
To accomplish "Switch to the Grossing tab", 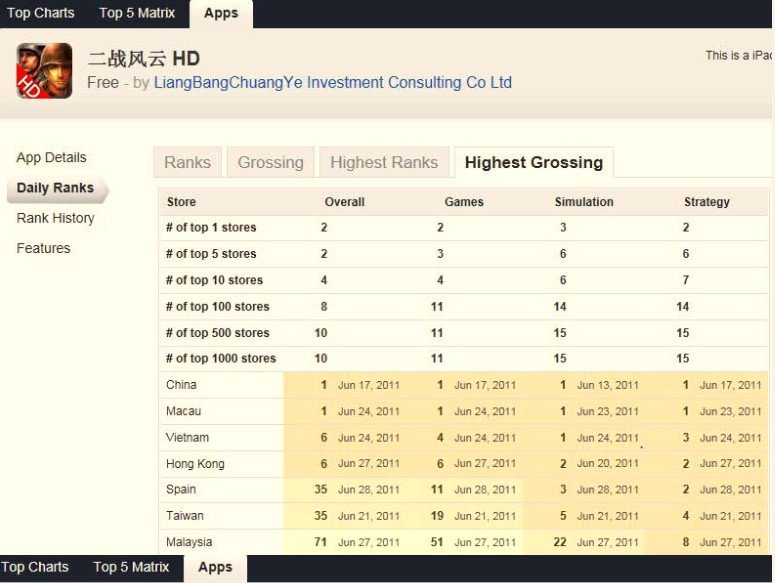I will 271,162.
